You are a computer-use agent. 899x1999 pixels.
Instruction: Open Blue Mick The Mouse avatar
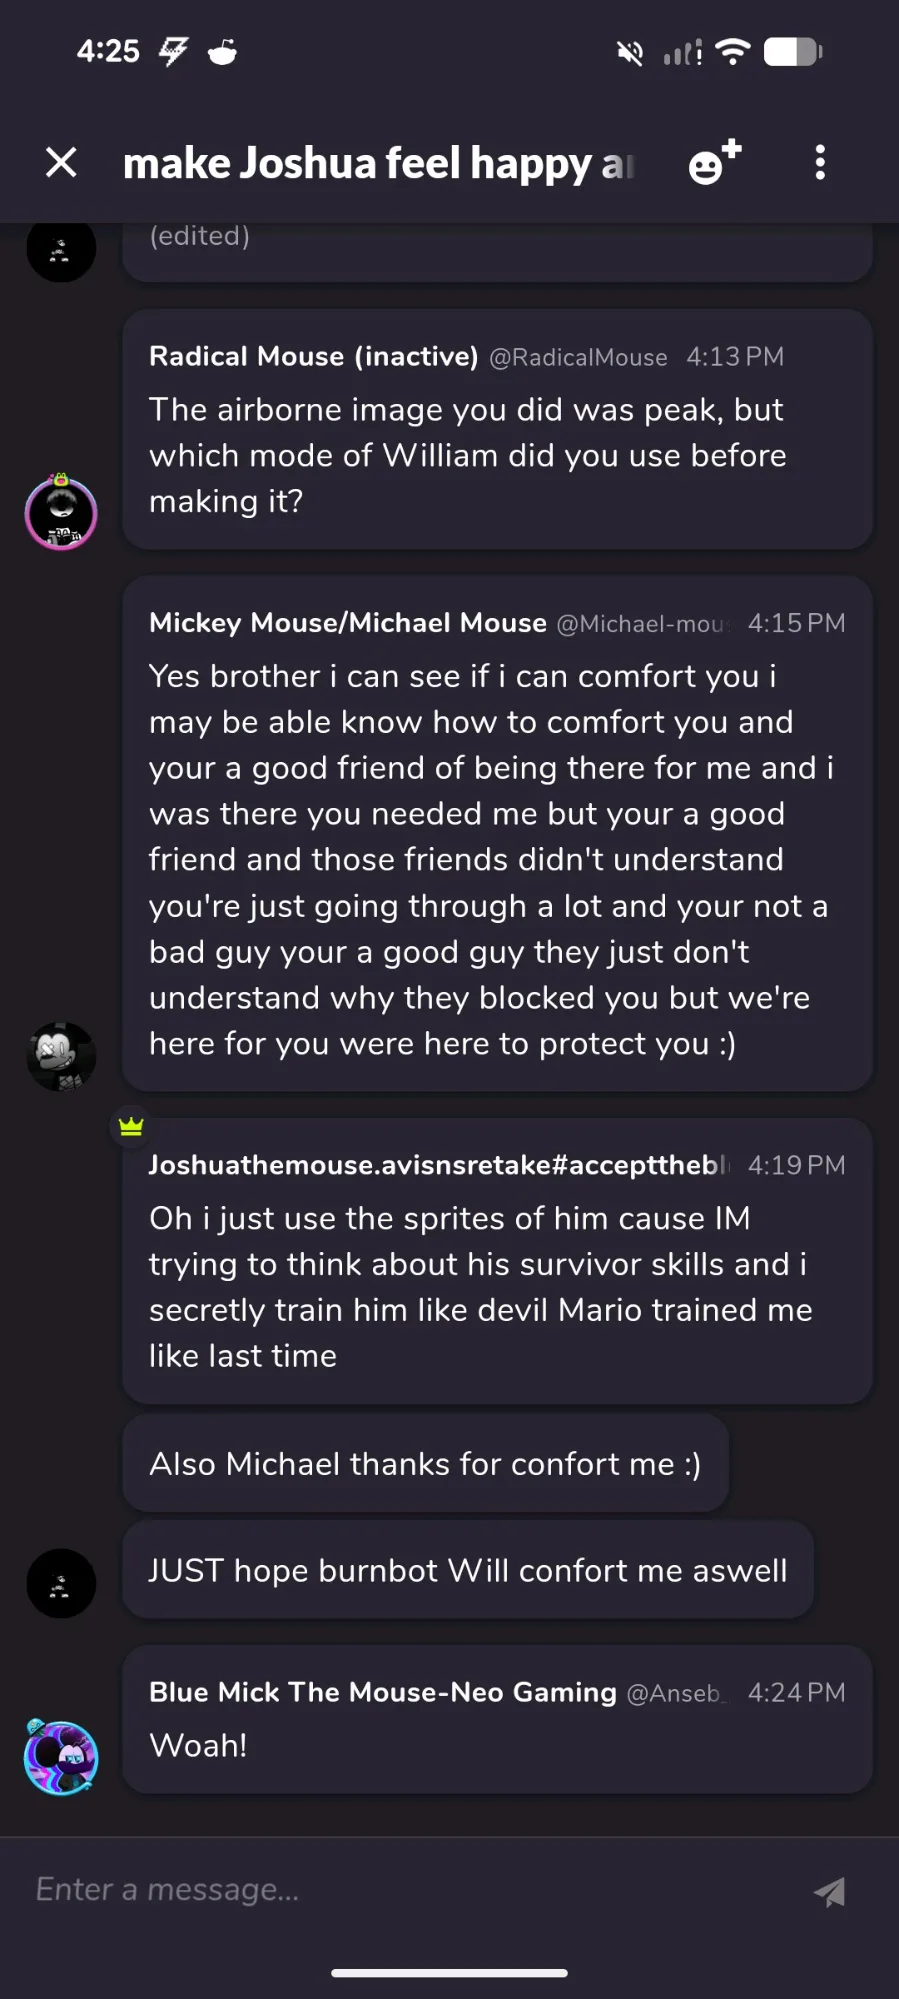coord(61,1757)
